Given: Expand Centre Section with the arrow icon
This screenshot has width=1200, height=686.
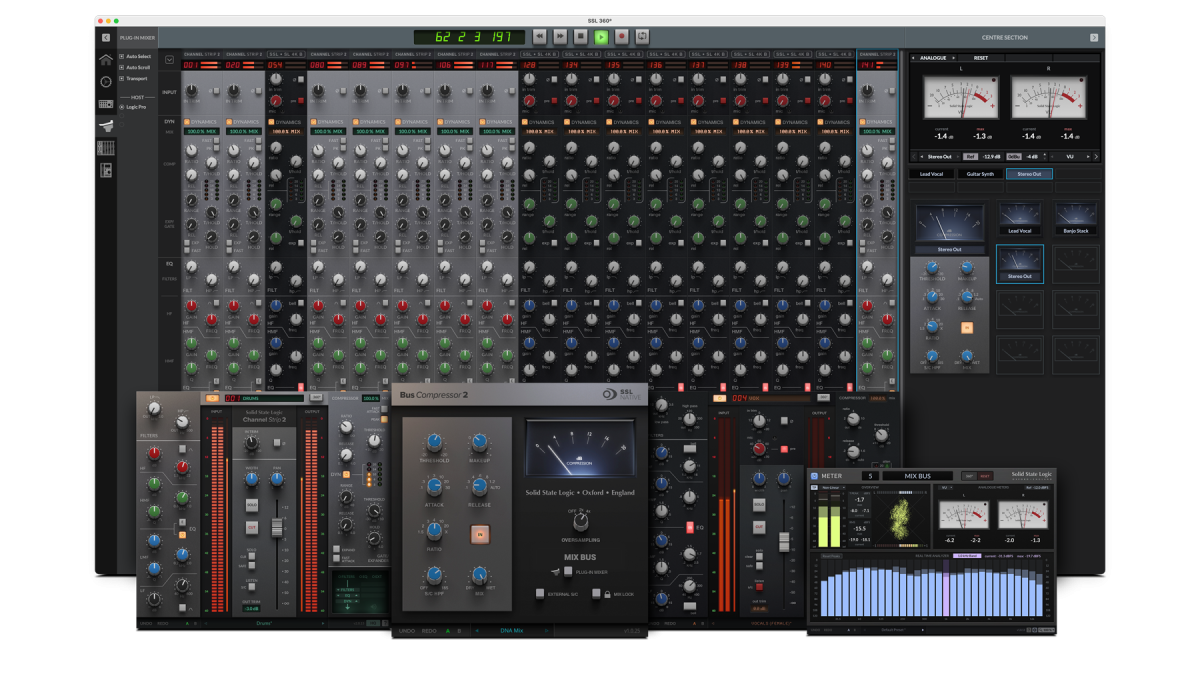Looking at the screenshot, I should (1094, 37).
